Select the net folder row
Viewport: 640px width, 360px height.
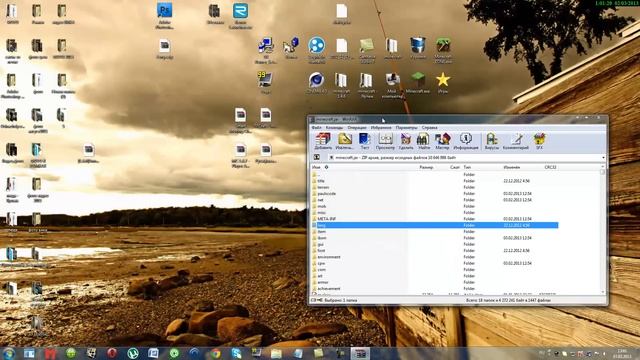pos(435,200)
